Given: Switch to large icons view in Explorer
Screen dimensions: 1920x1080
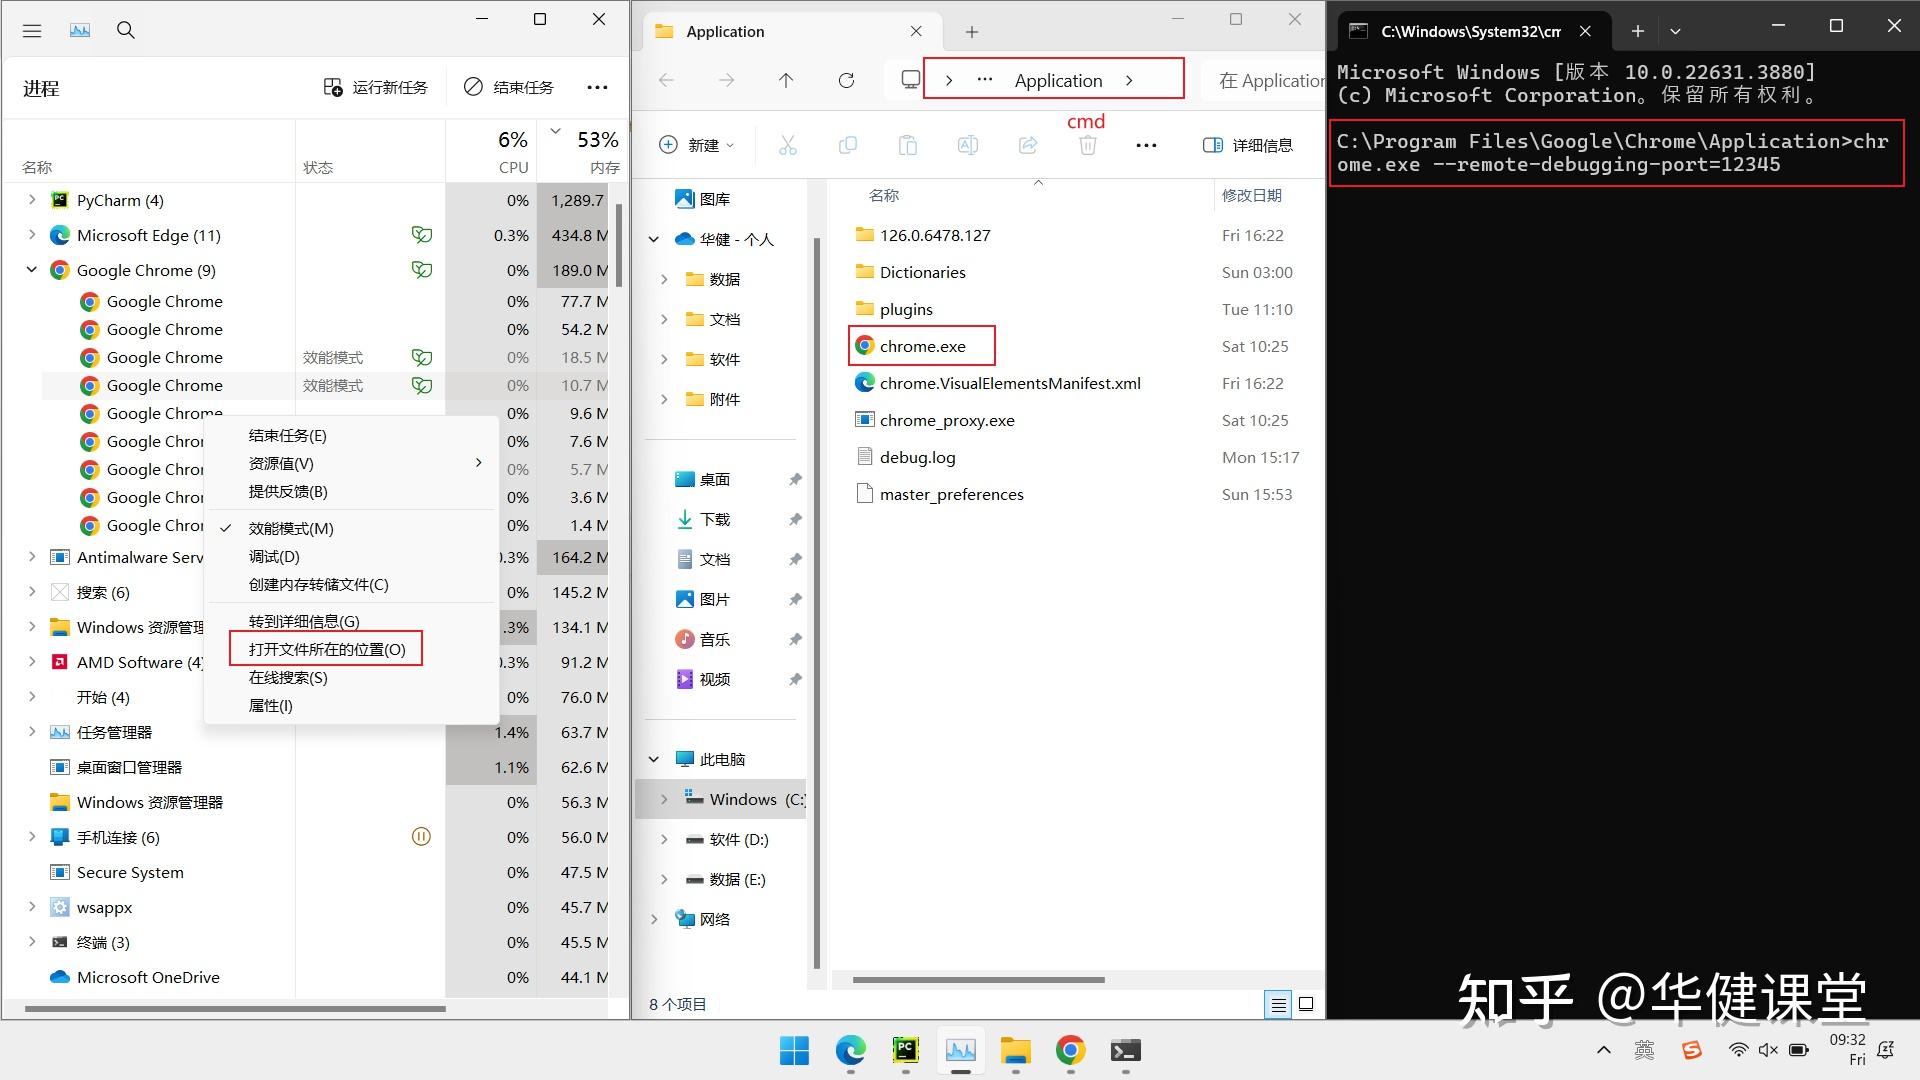Looking at the screenshot, I should tap(1306, 1004).
